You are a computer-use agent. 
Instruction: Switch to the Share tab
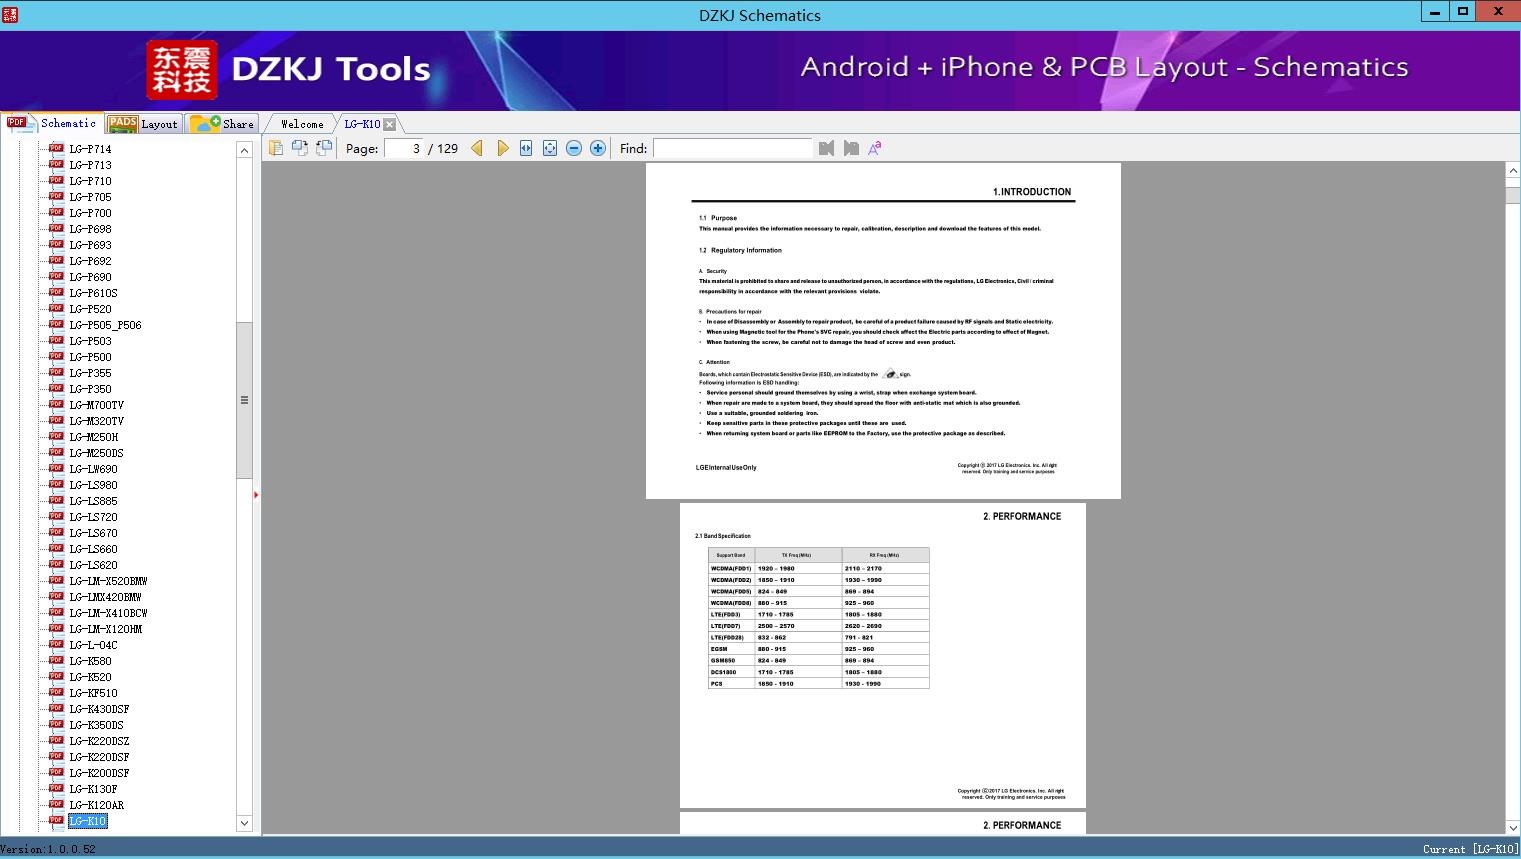click(x=222, y=124)
